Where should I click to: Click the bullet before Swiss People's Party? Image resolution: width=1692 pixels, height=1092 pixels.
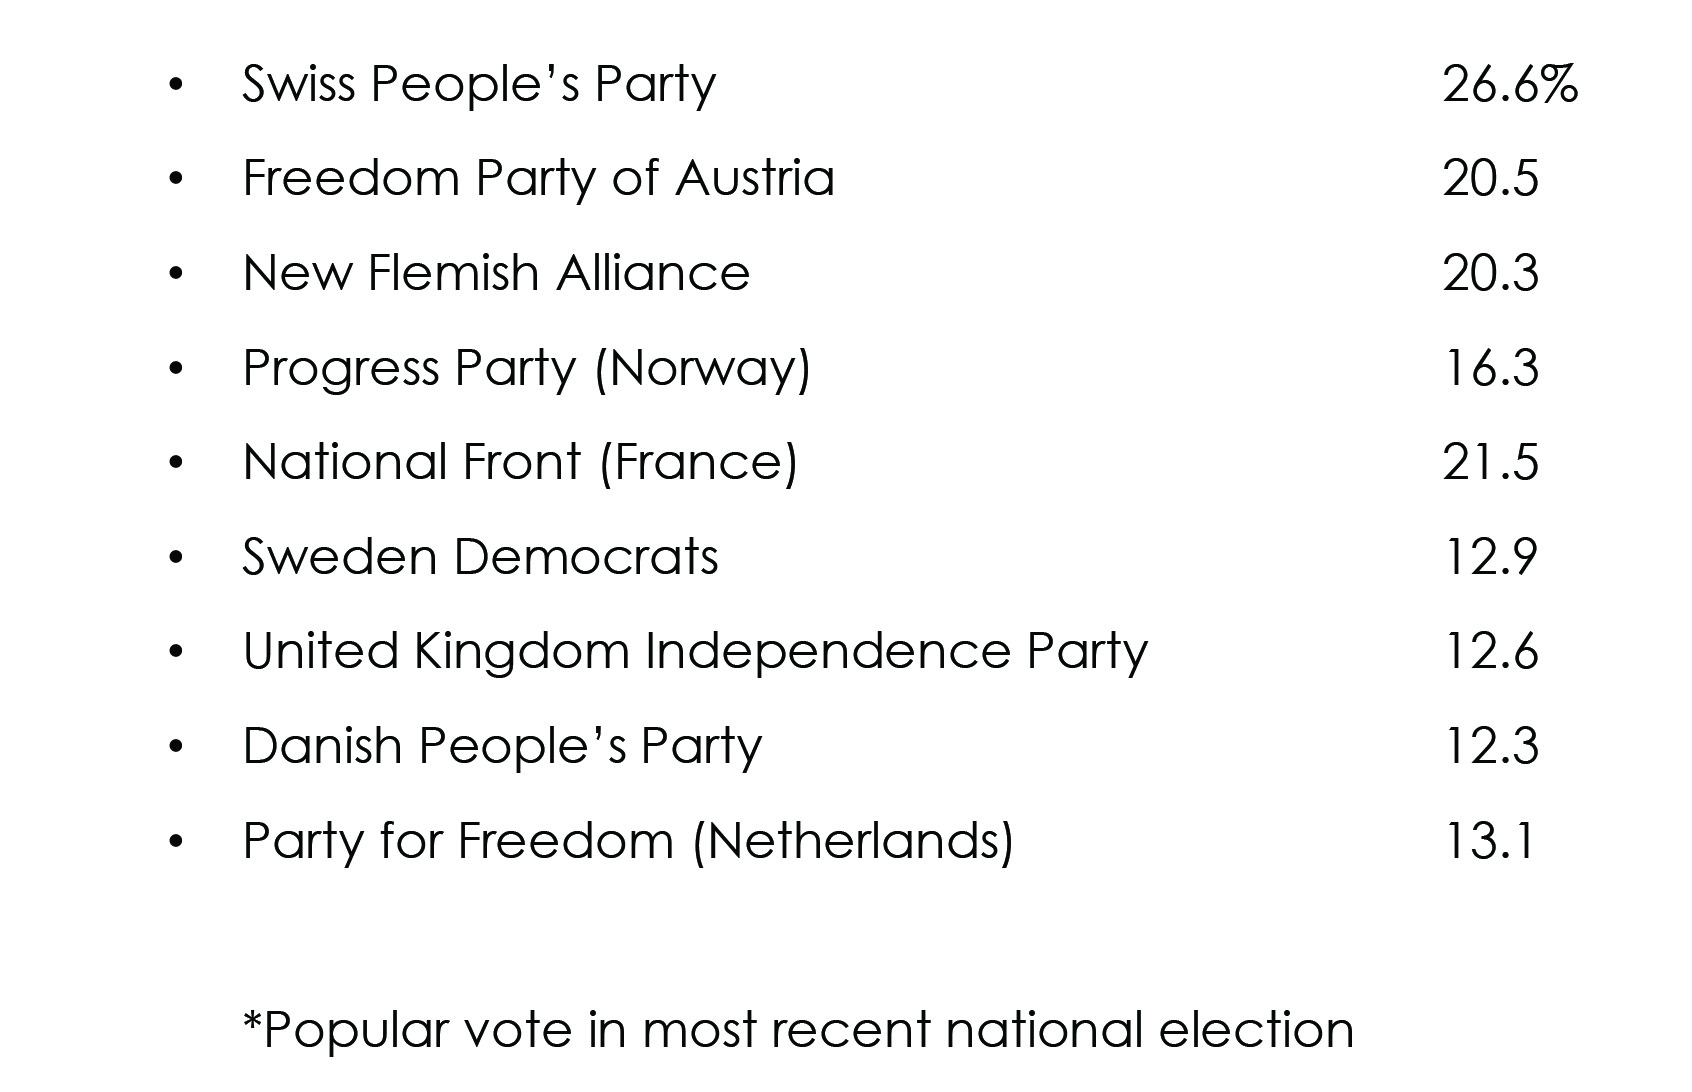click(x=177, y=85)
